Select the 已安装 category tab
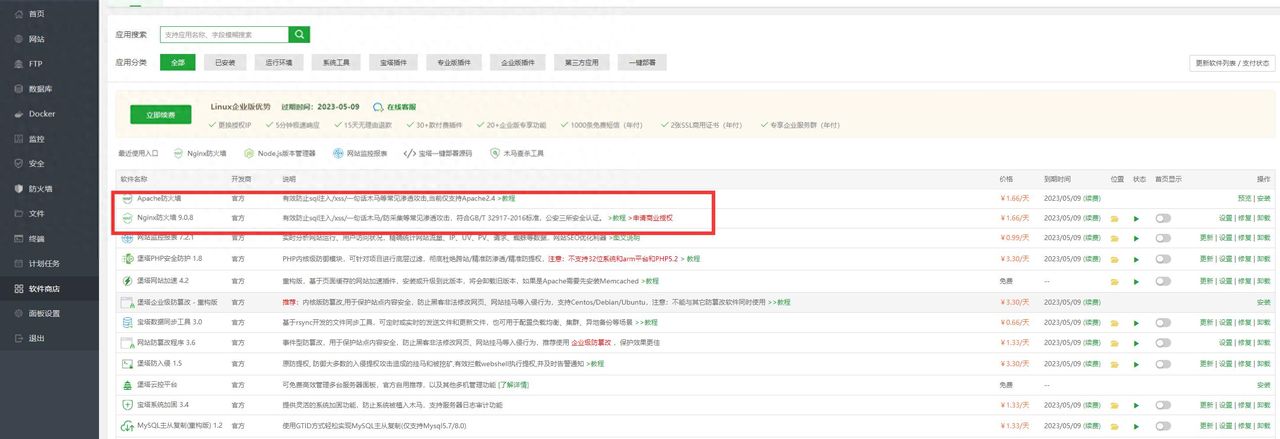This screenshot has width=1280, height=439. (x=225, y=62)
